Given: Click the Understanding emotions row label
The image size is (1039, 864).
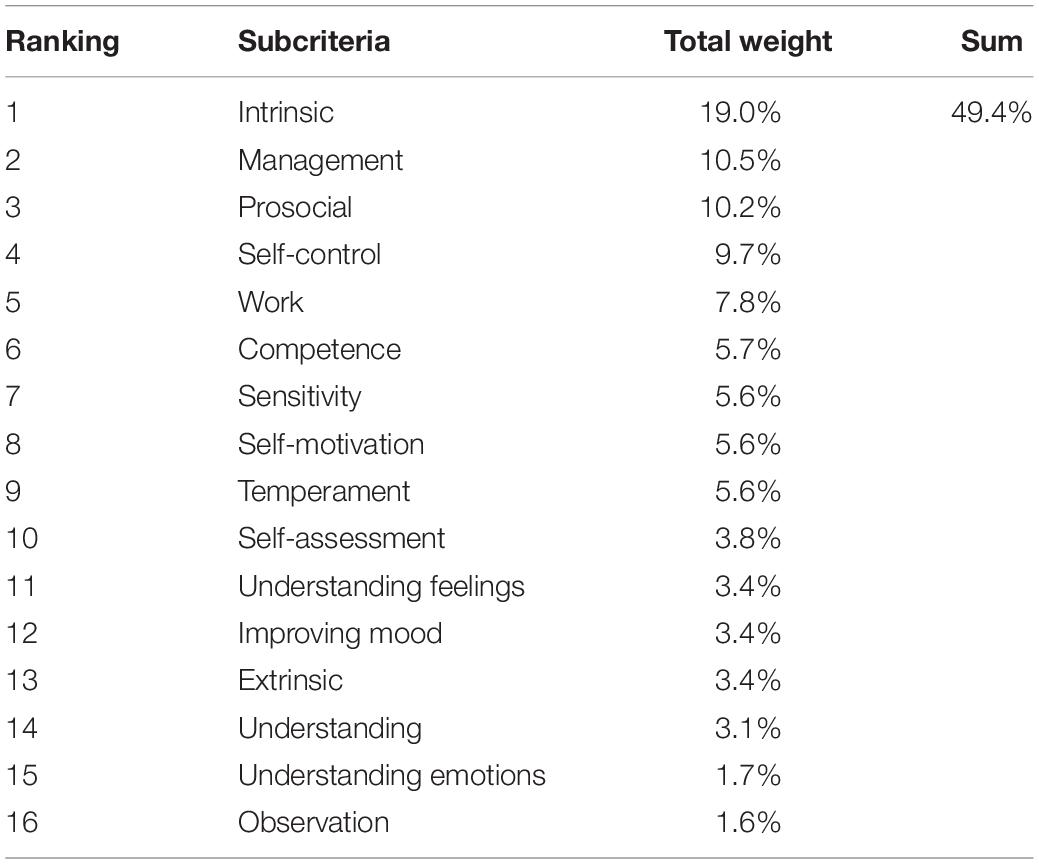Looking at the screenshot, I should [392, 775].
